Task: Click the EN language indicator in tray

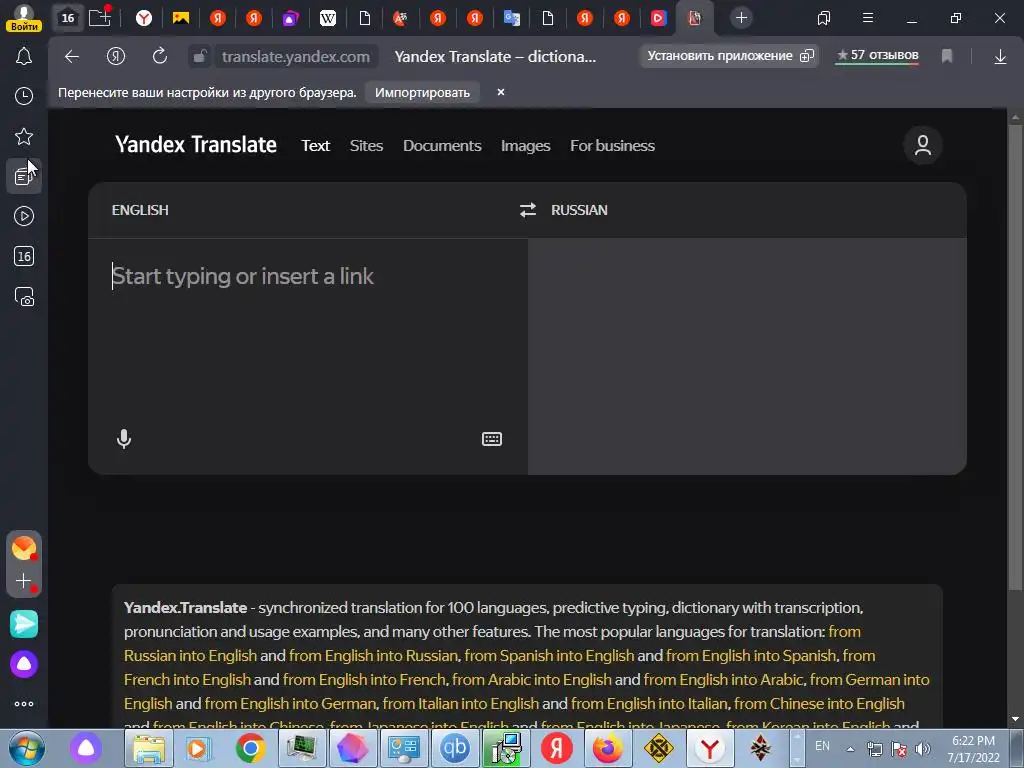Action: pyautogui.click(x=822, y=746)
